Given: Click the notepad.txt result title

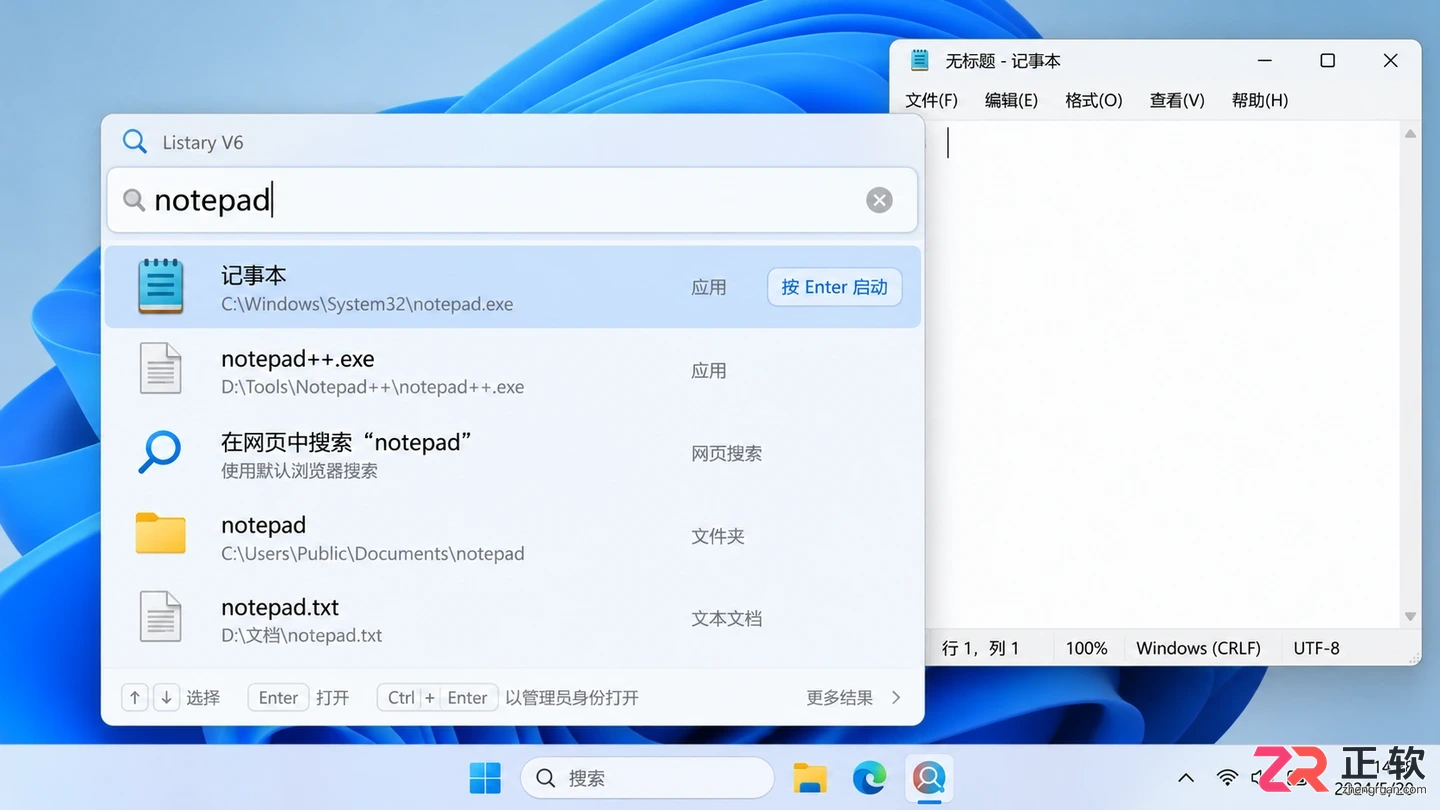Looking at the screenshot, I should pos(280,607).
